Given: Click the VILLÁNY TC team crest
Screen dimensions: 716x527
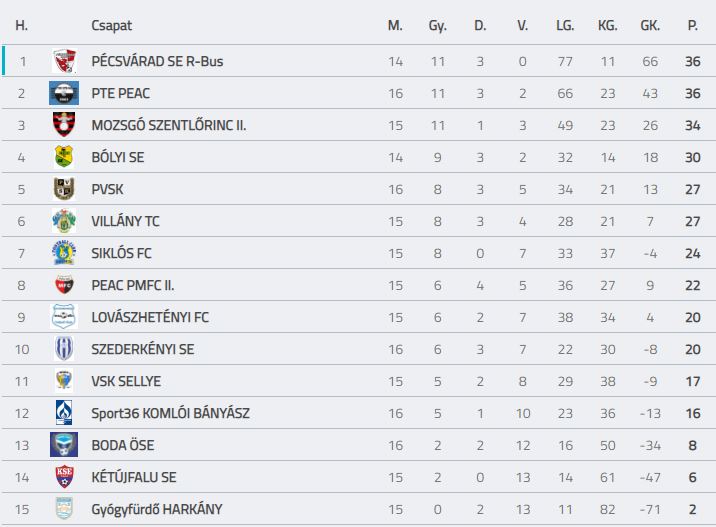Looking at the screenshot, I should 64,221.
